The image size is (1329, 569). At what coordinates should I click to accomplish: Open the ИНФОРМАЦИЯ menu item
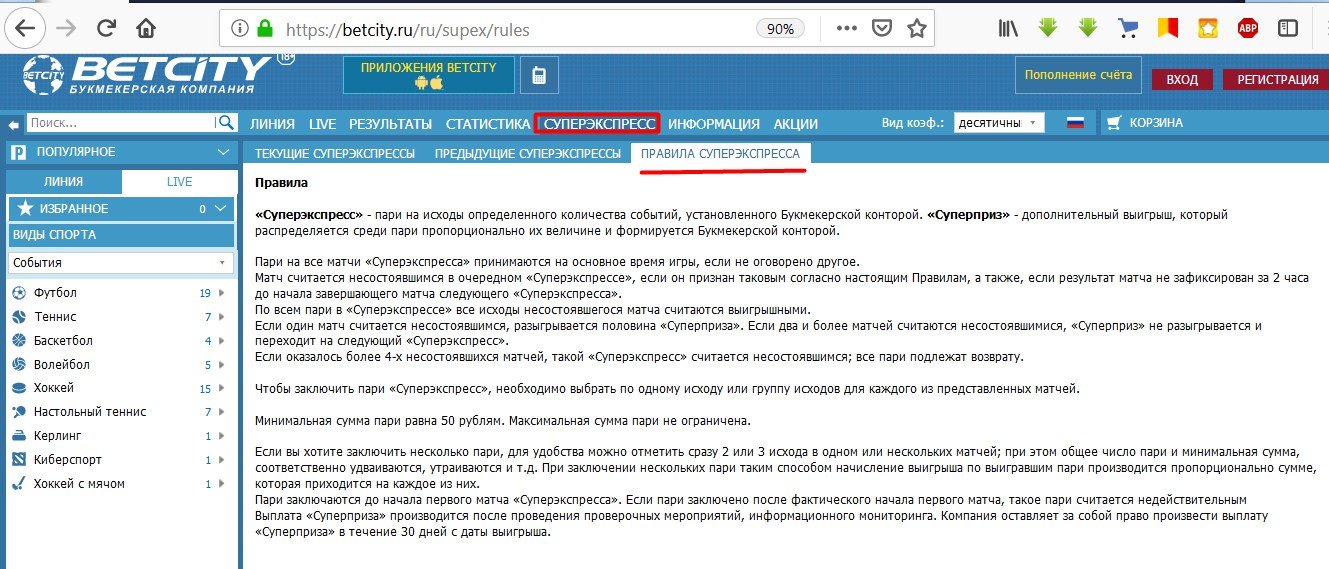pyautogui.click(x=714, y=124)
